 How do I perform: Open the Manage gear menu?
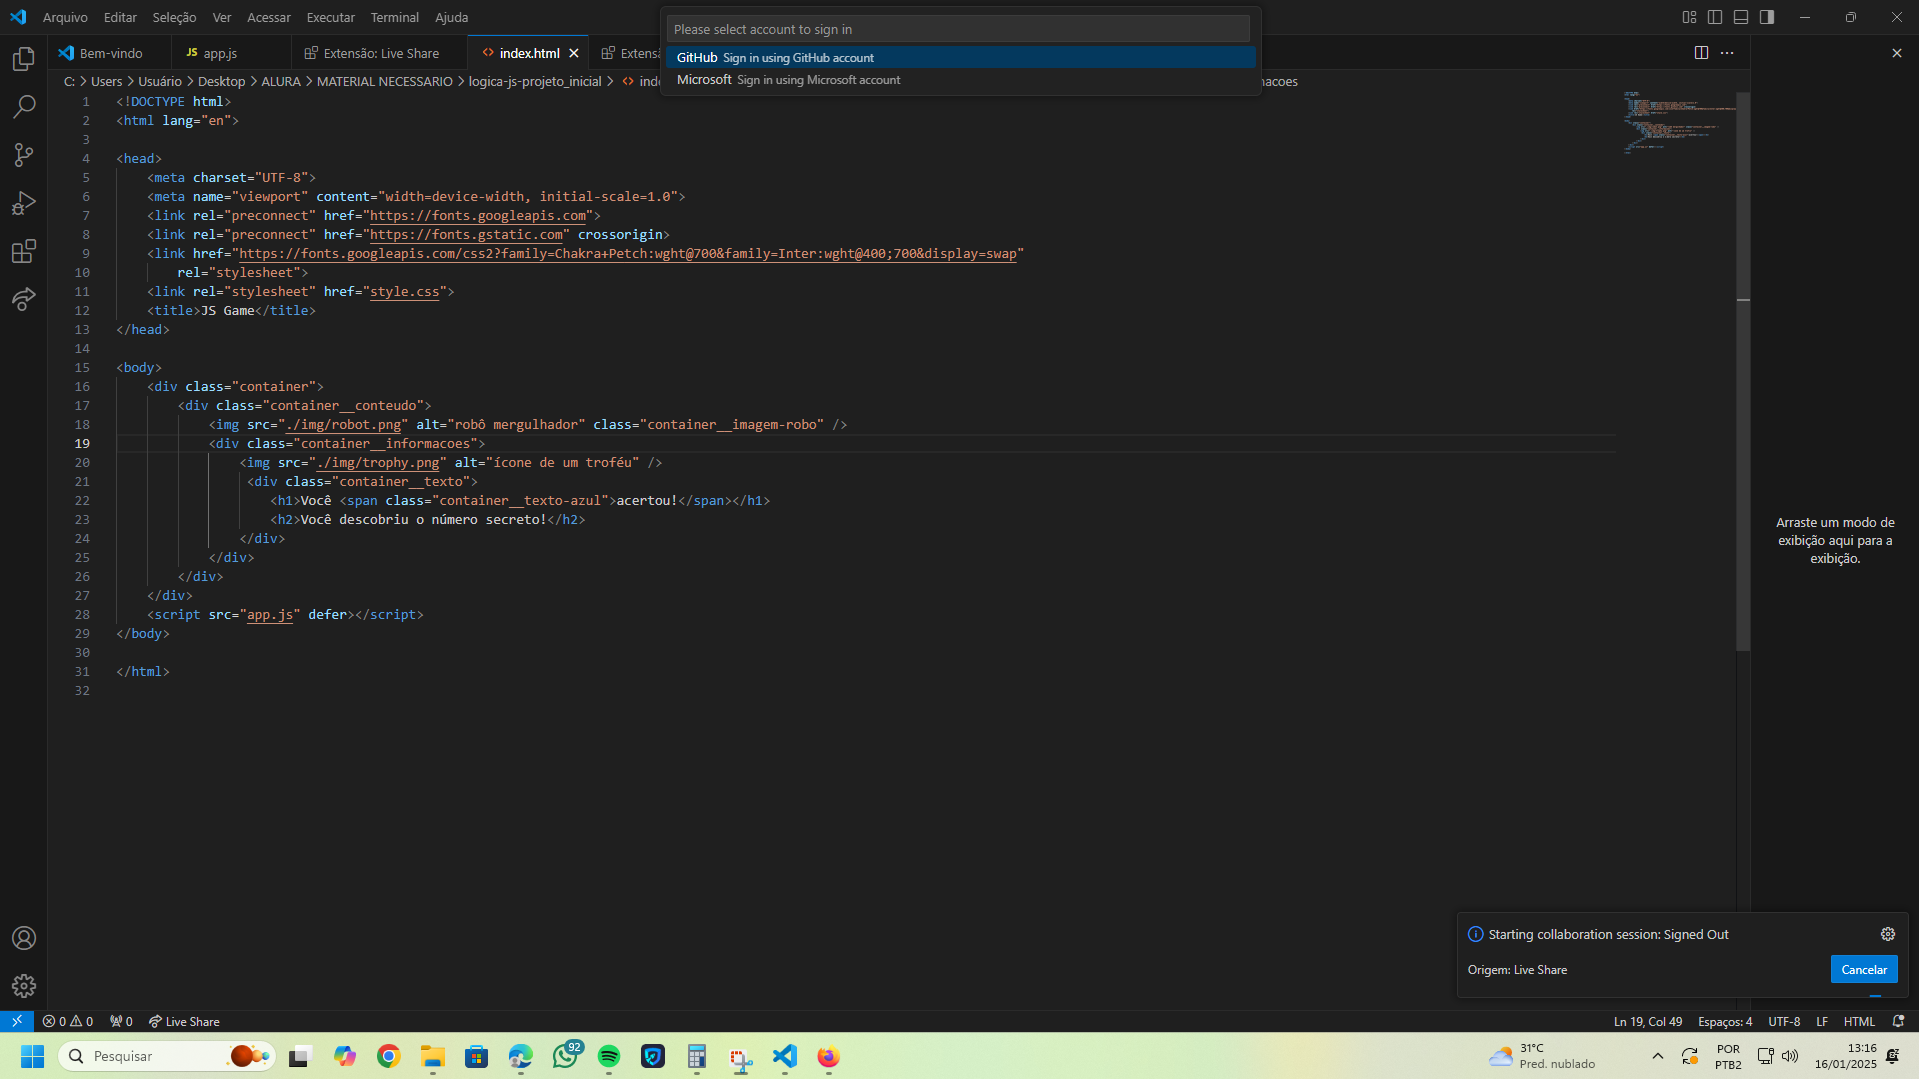pyautogui.click(x=24, y=986)
